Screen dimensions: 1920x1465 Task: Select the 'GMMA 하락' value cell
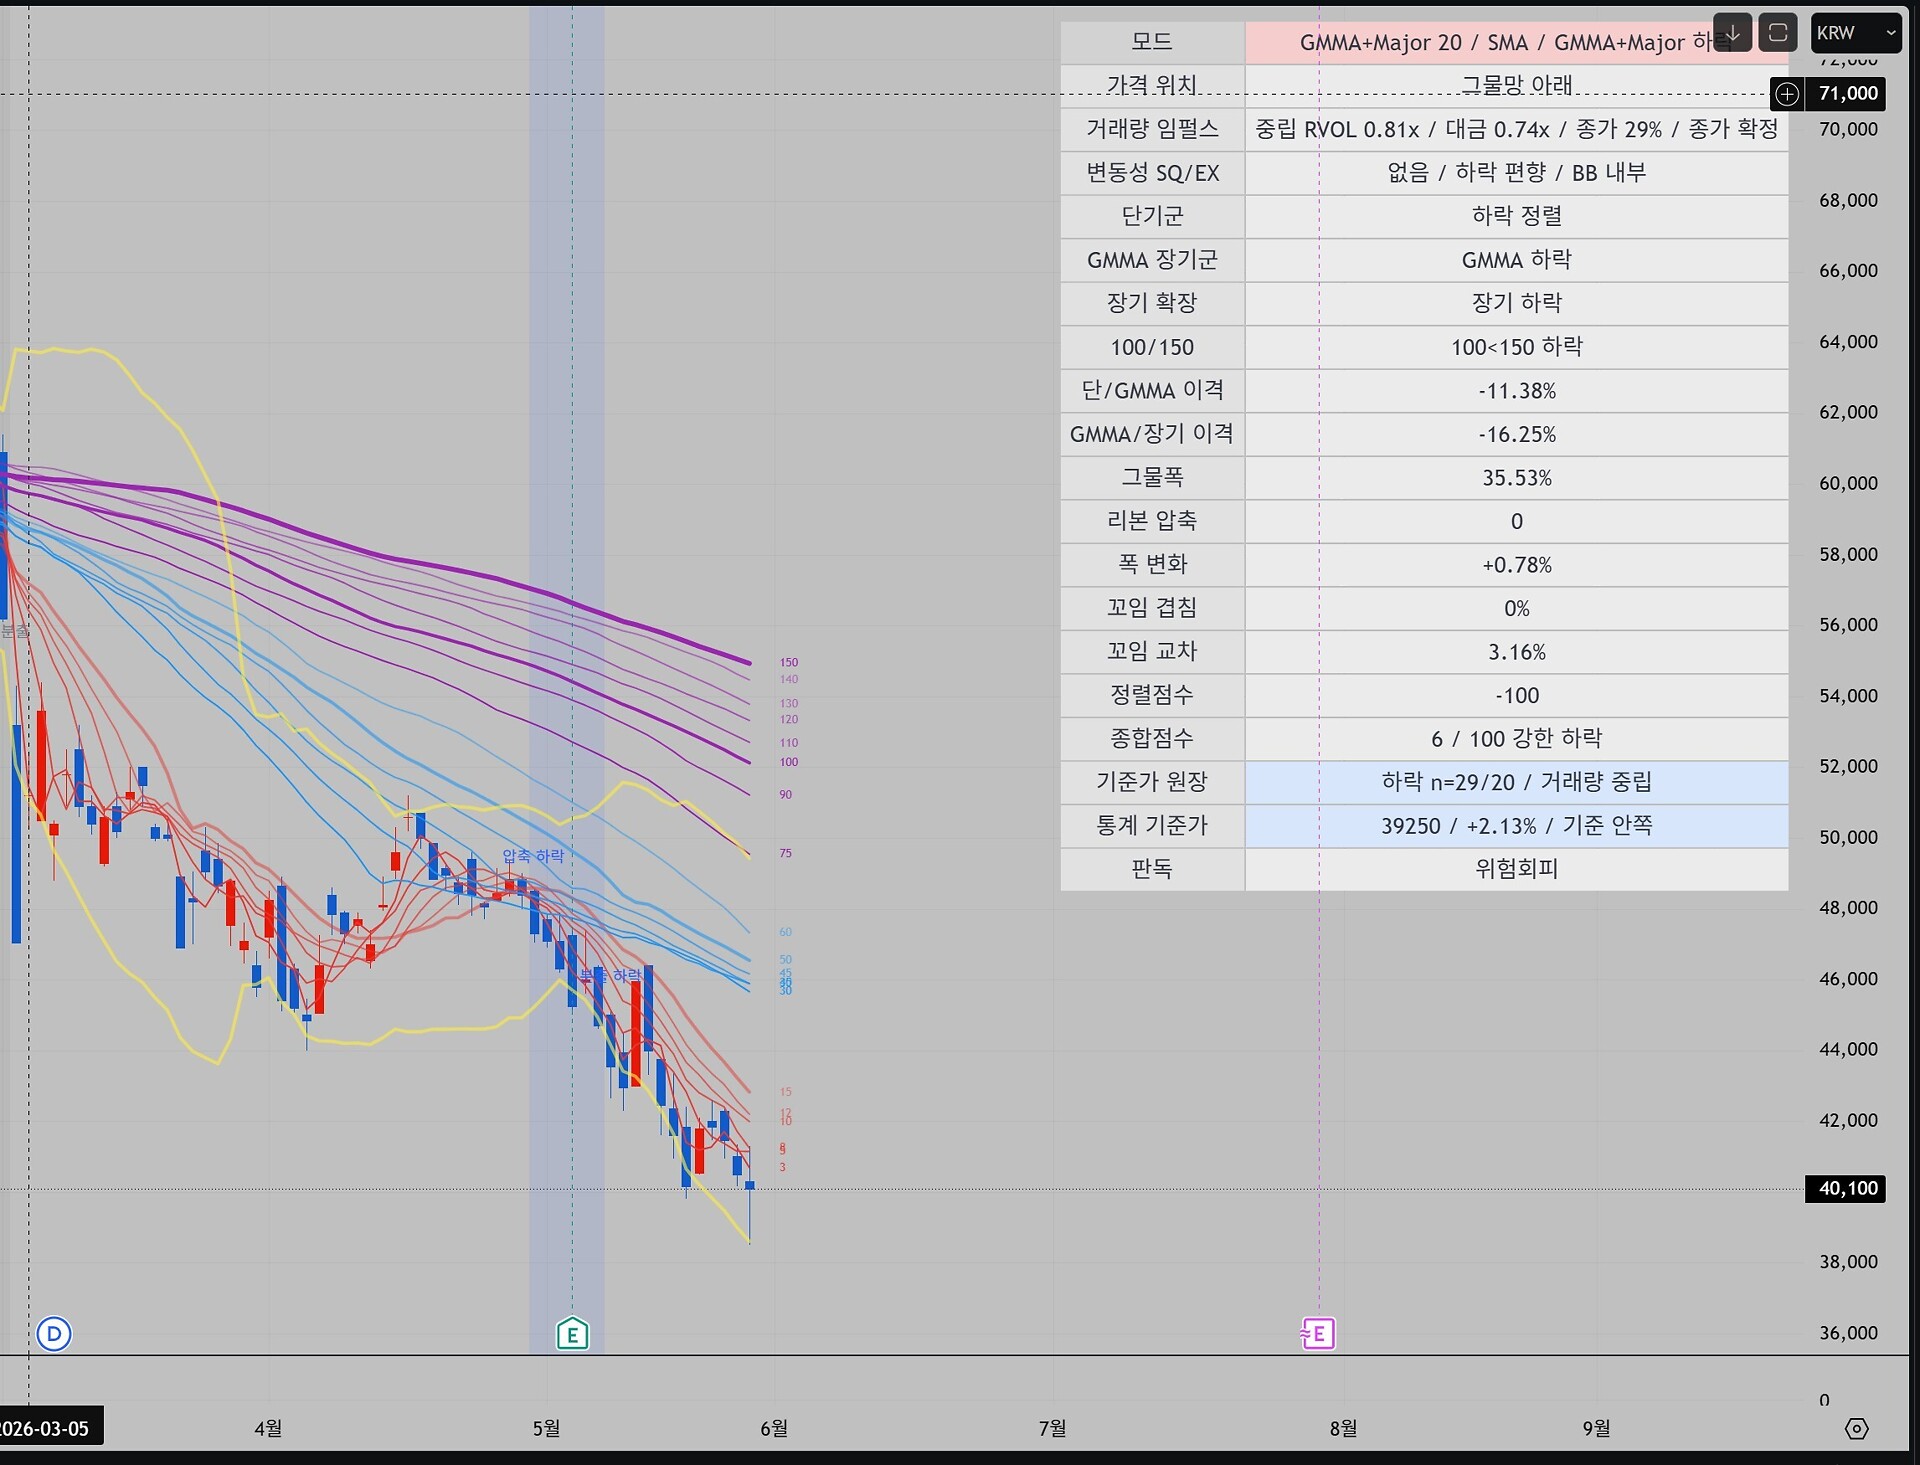point(1516,260)
